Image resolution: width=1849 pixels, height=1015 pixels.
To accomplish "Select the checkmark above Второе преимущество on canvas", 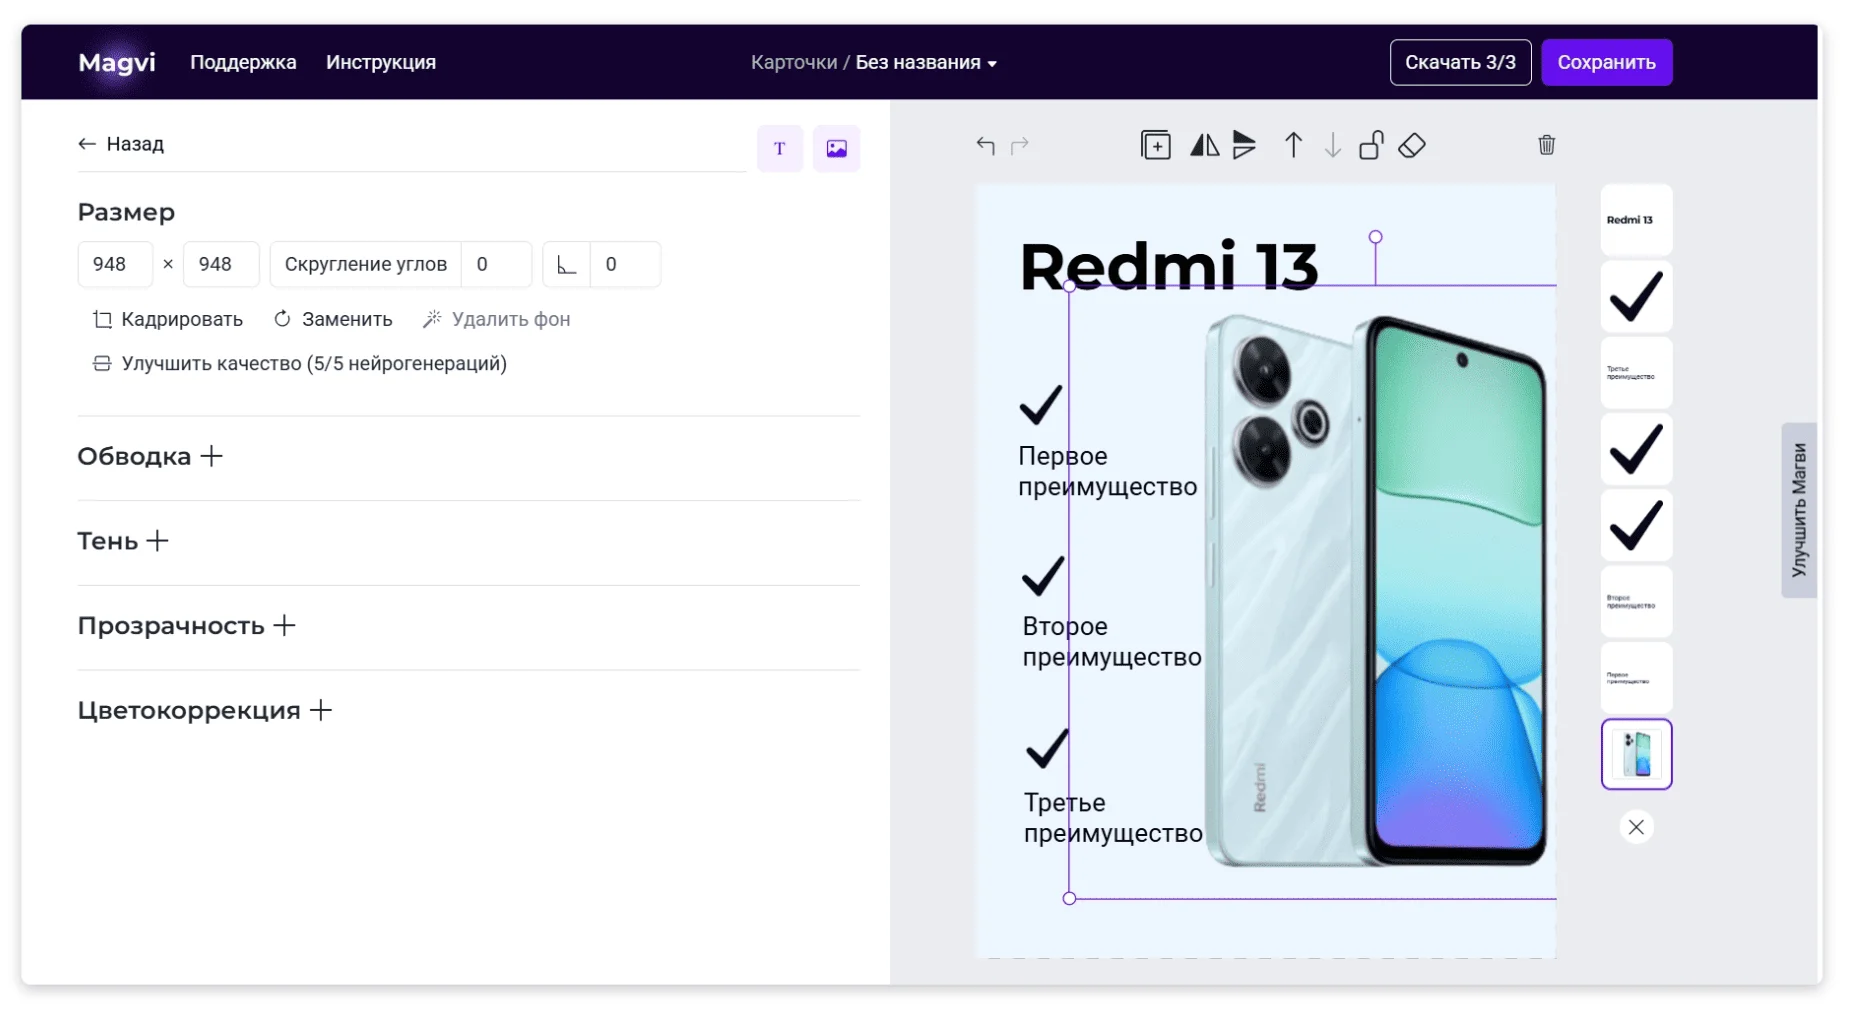I will (1044, 576).
